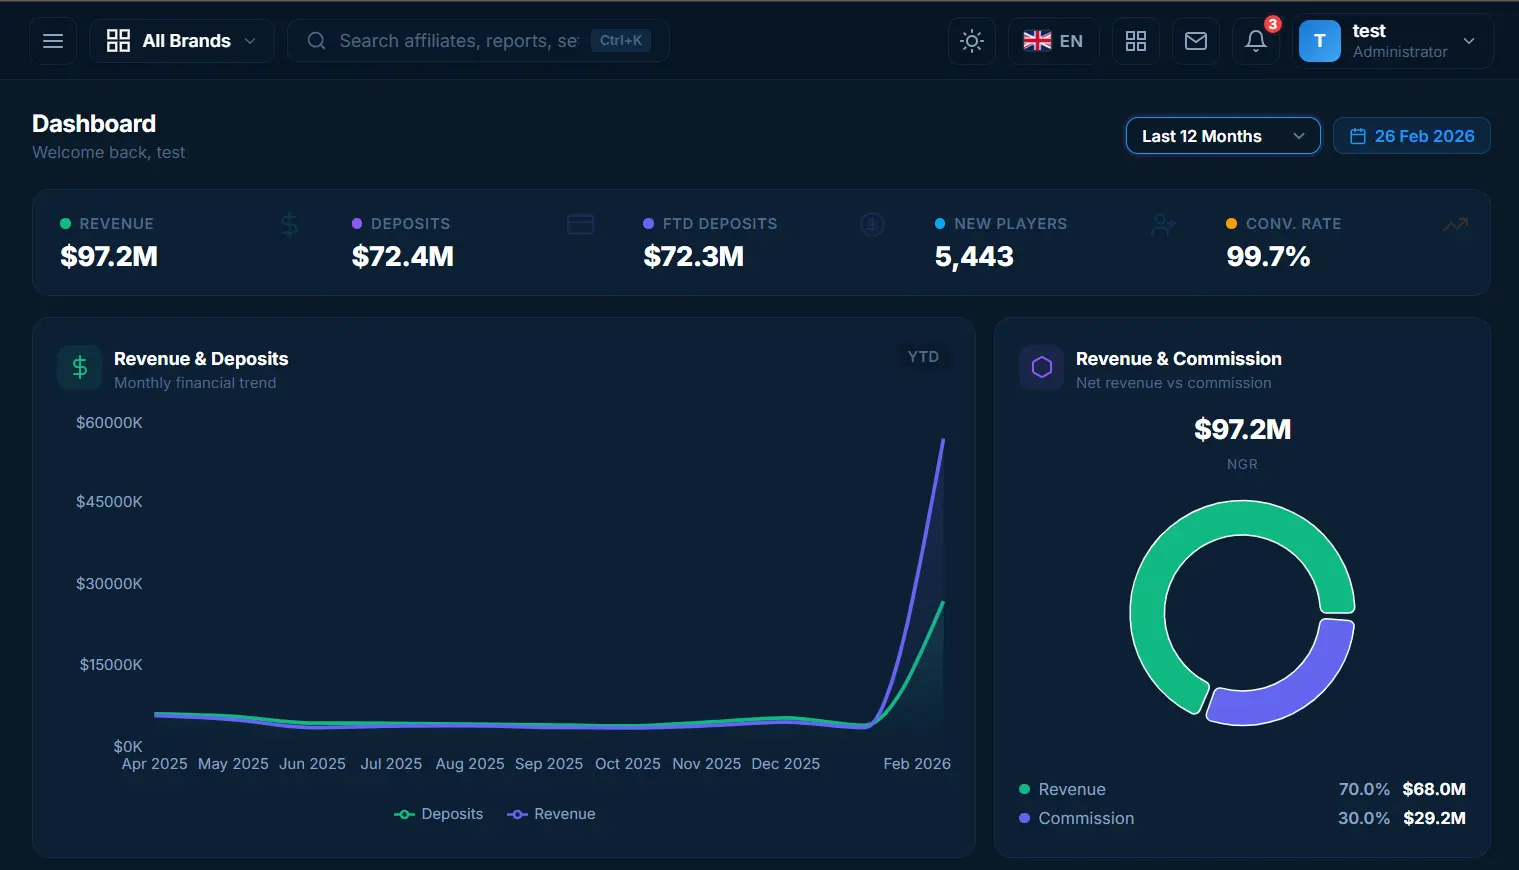
Task: Expand the test Administrator account menu
Action: (1392, 40)
